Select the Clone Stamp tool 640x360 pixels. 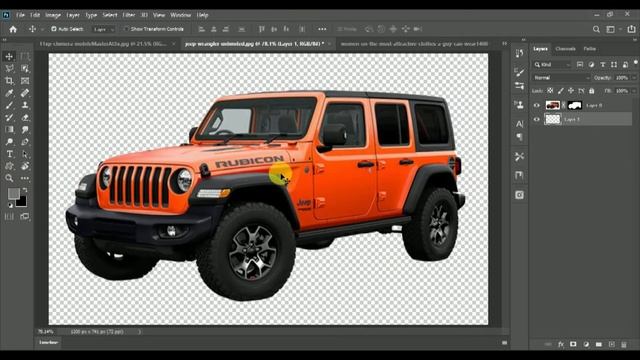tap(25, 105)
